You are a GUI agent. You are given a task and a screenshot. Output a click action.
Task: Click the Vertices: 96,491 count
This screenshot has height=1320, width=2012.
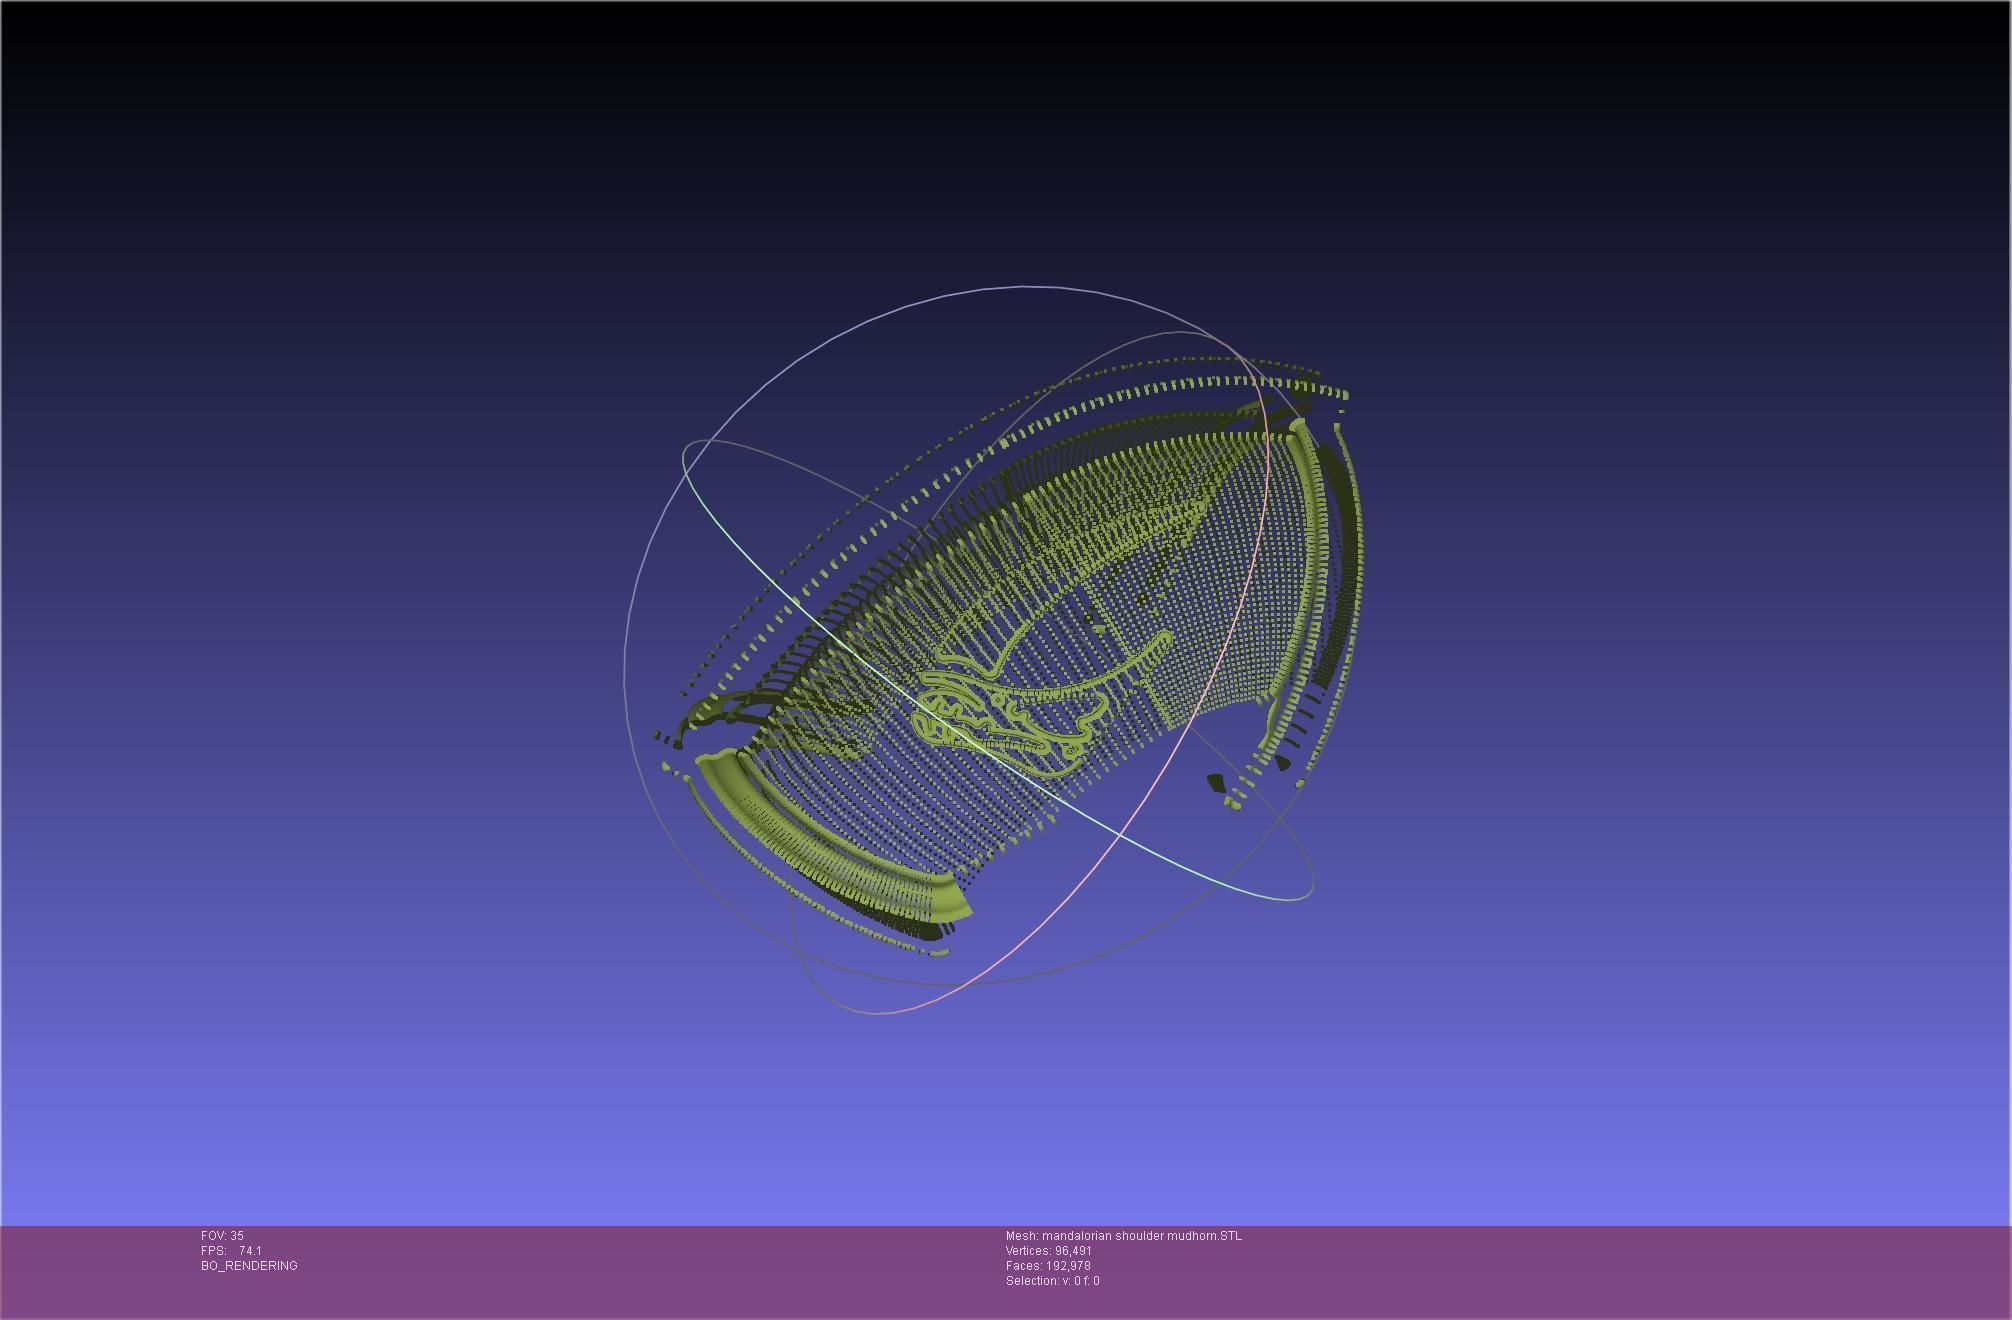1048,1251
